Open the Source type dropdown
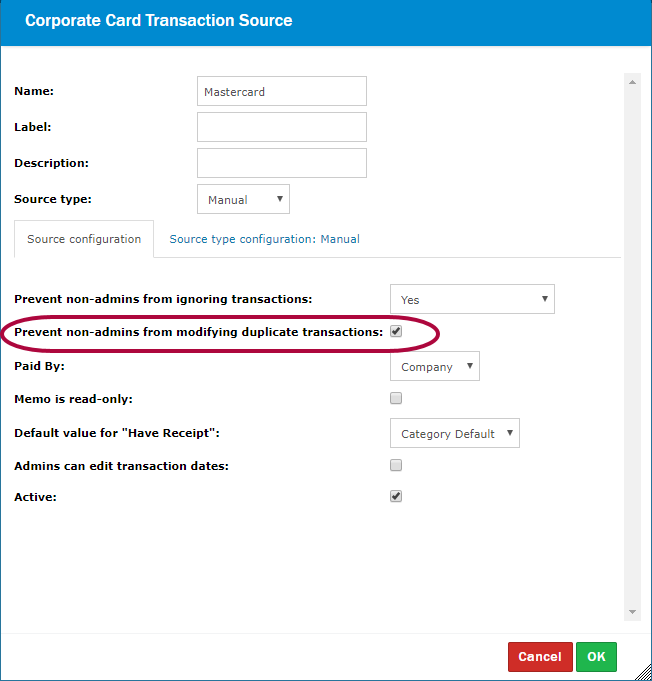Viewport: 652px width, 681px height. pos(243,199)
